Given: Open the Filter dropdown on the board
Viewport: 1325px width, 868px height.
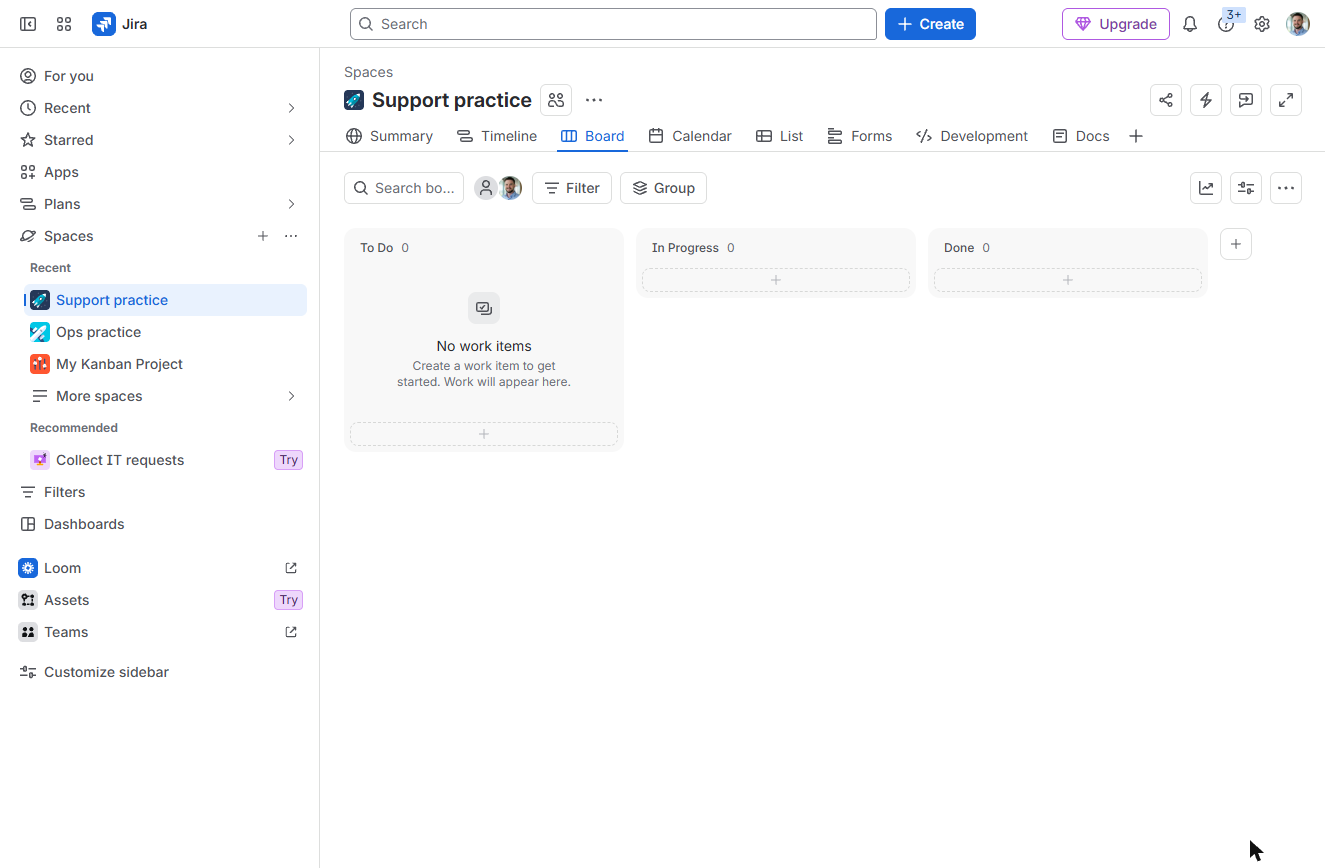Looking at the screenshot, I should click(572, 188).
